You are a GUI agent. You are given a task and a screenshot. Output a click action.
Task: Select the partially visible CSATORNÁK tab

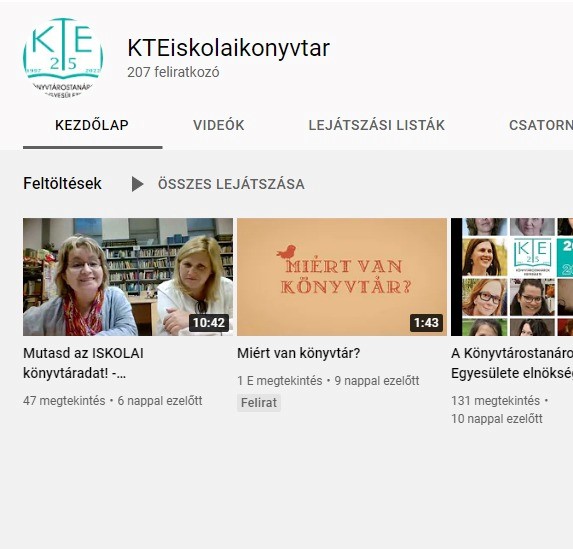coord(541,125)
